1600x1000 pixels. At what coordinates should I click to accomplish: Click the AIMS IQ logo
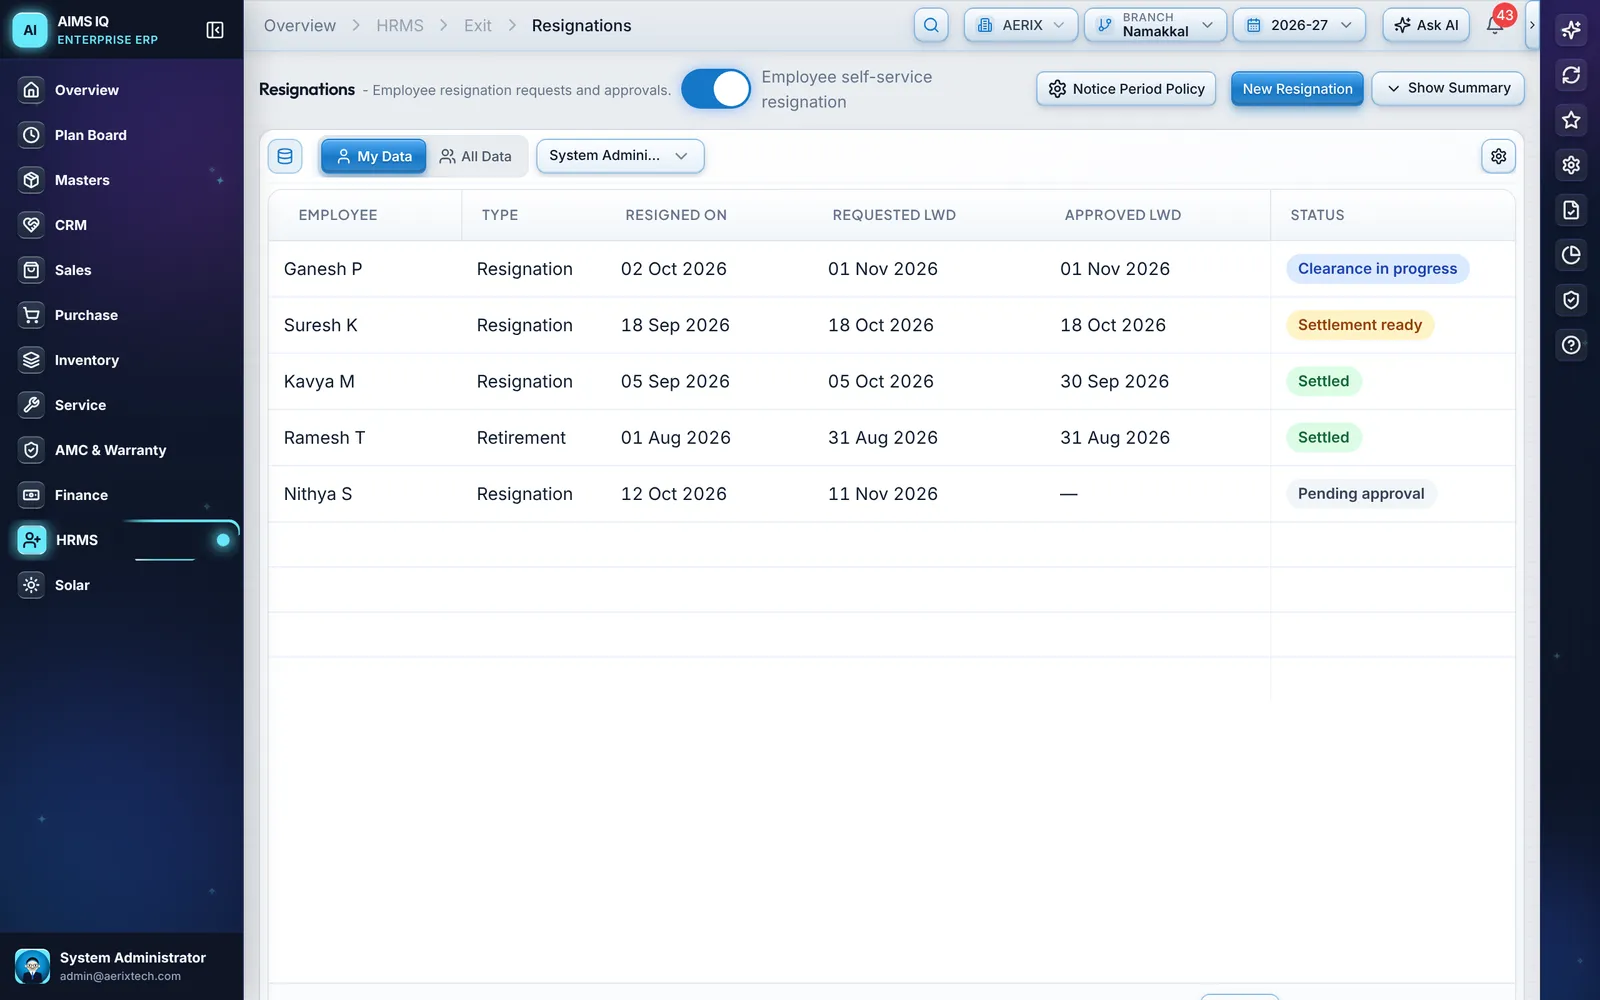30,30
